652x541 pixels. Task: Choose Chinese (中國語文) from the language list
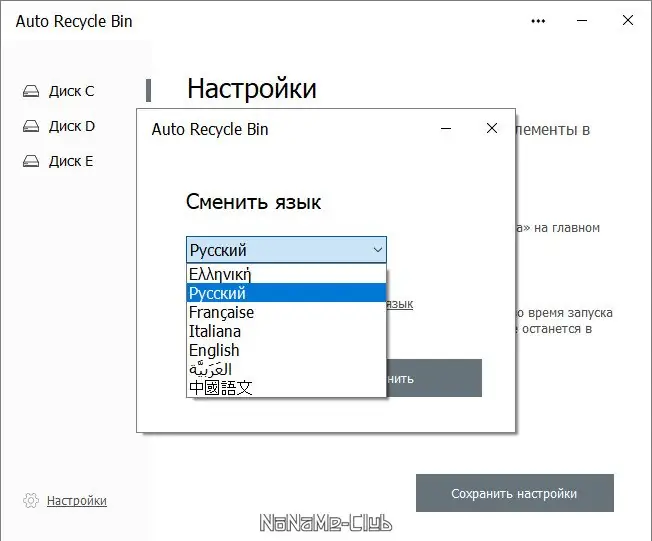[x=286, y=388]
